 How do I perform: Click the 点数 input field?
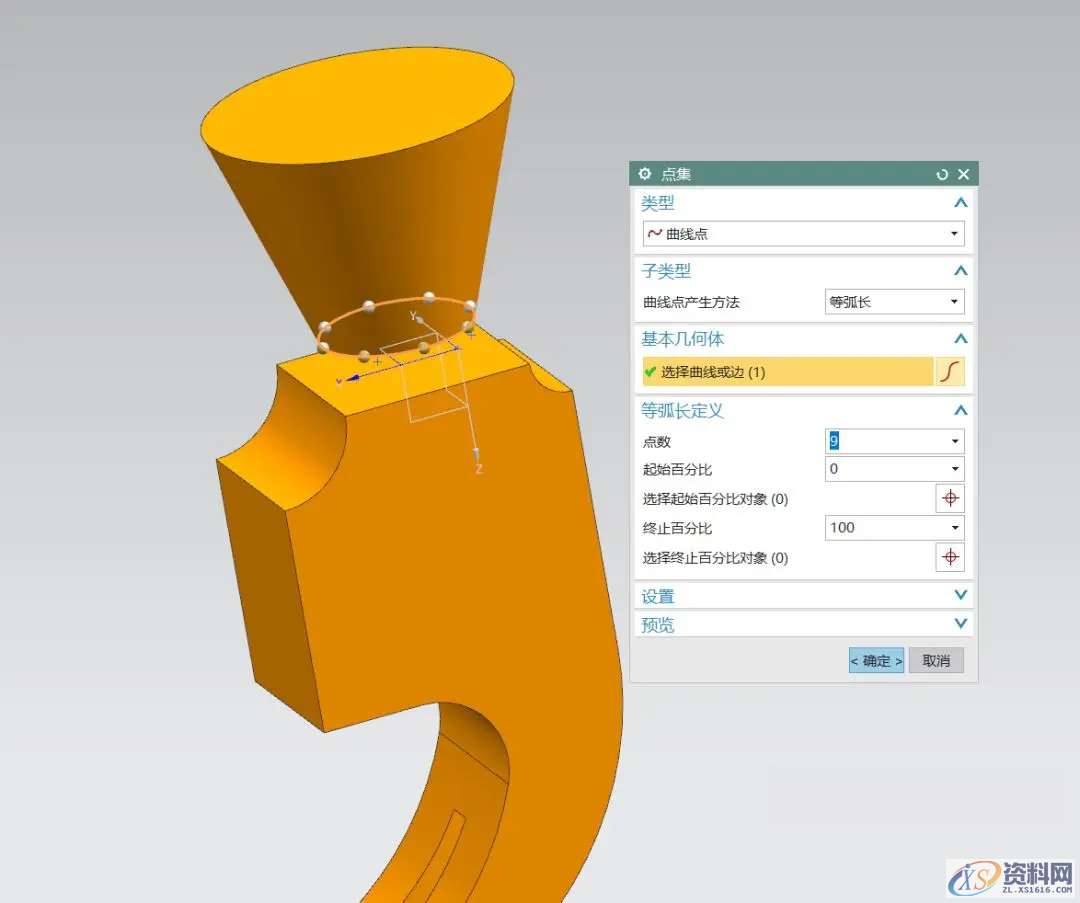pyautogui.click(x=885, y=440)
